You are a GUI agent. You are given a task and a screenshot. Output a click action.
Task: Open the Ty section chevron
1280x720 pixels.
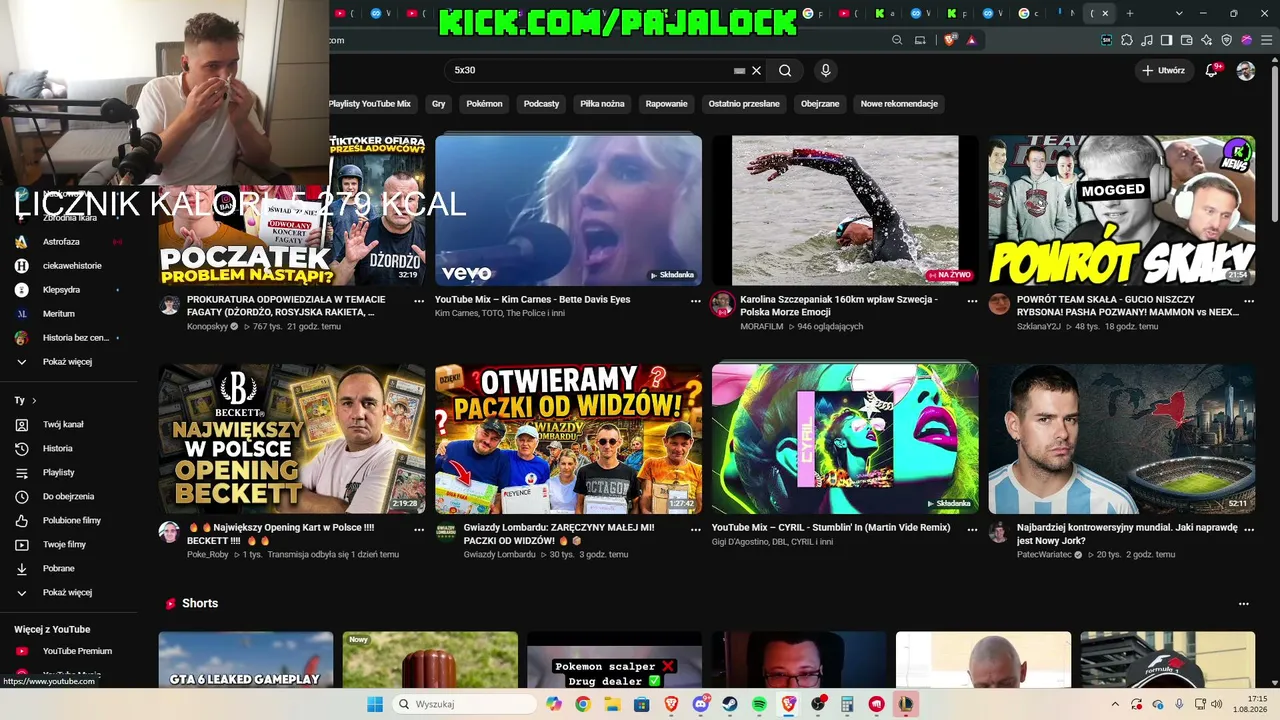pyautogui.click(x=34, y=400)
